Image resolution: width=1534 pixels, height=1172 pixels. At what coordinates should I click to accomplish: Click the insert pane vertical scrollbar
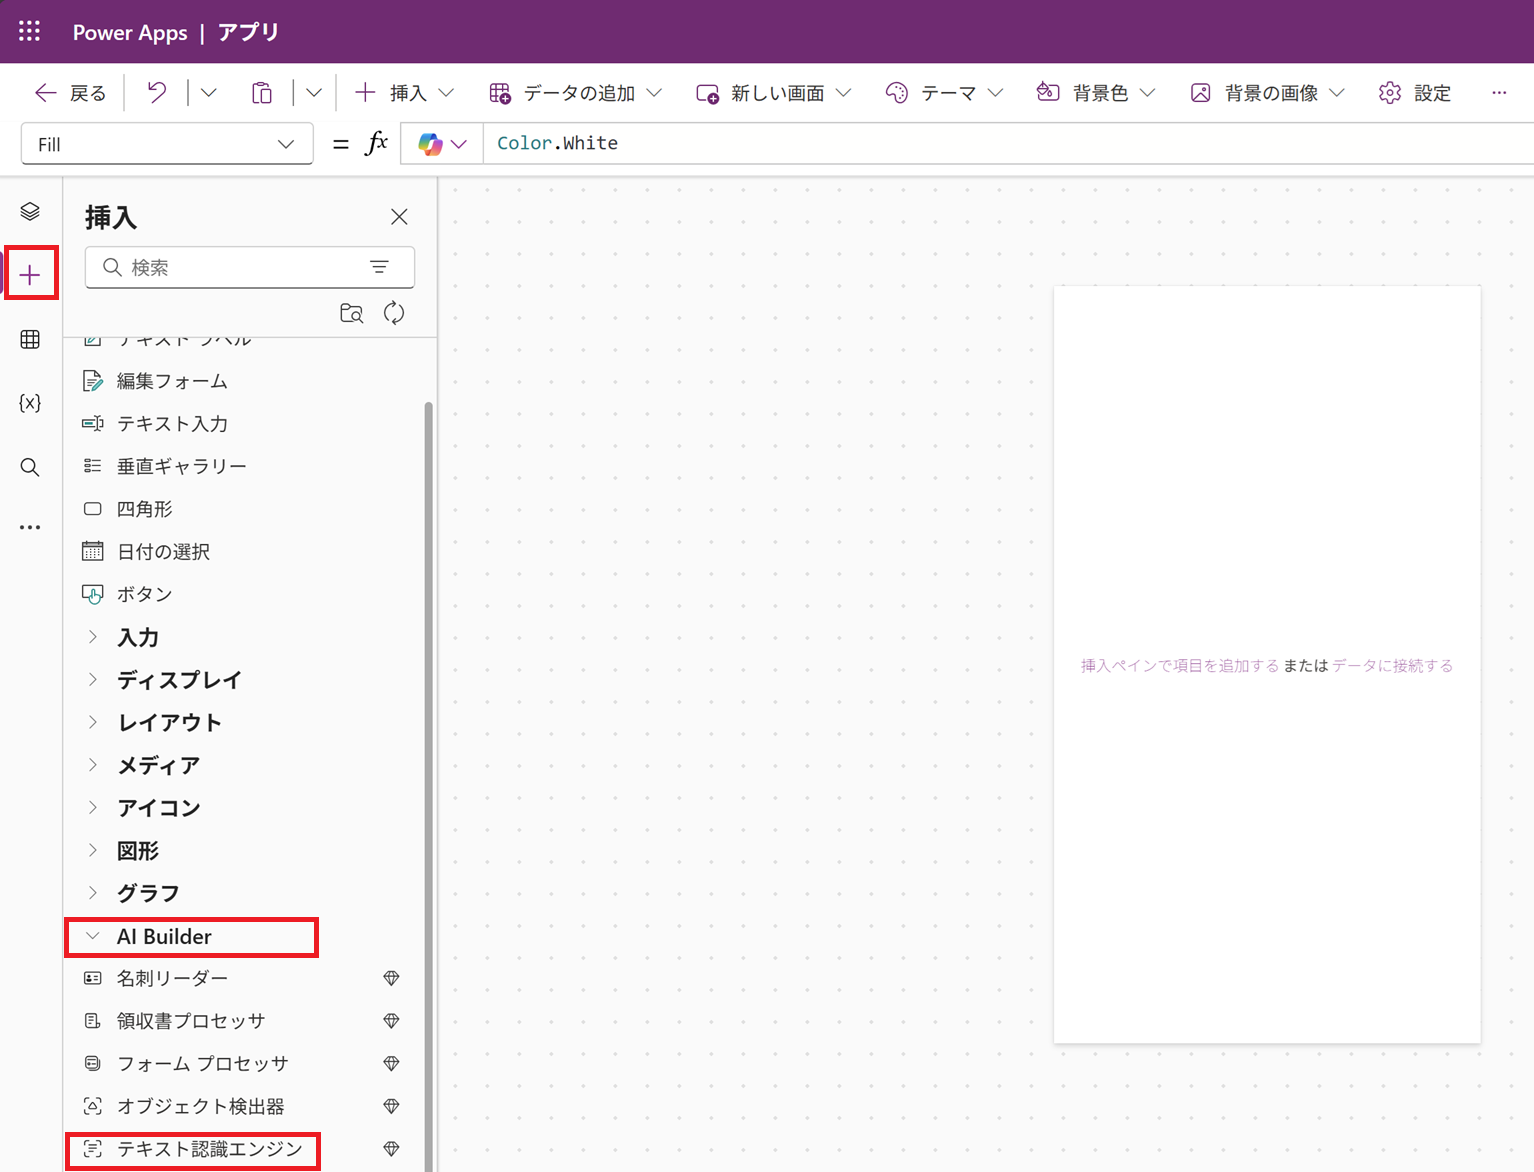point(429,785)
